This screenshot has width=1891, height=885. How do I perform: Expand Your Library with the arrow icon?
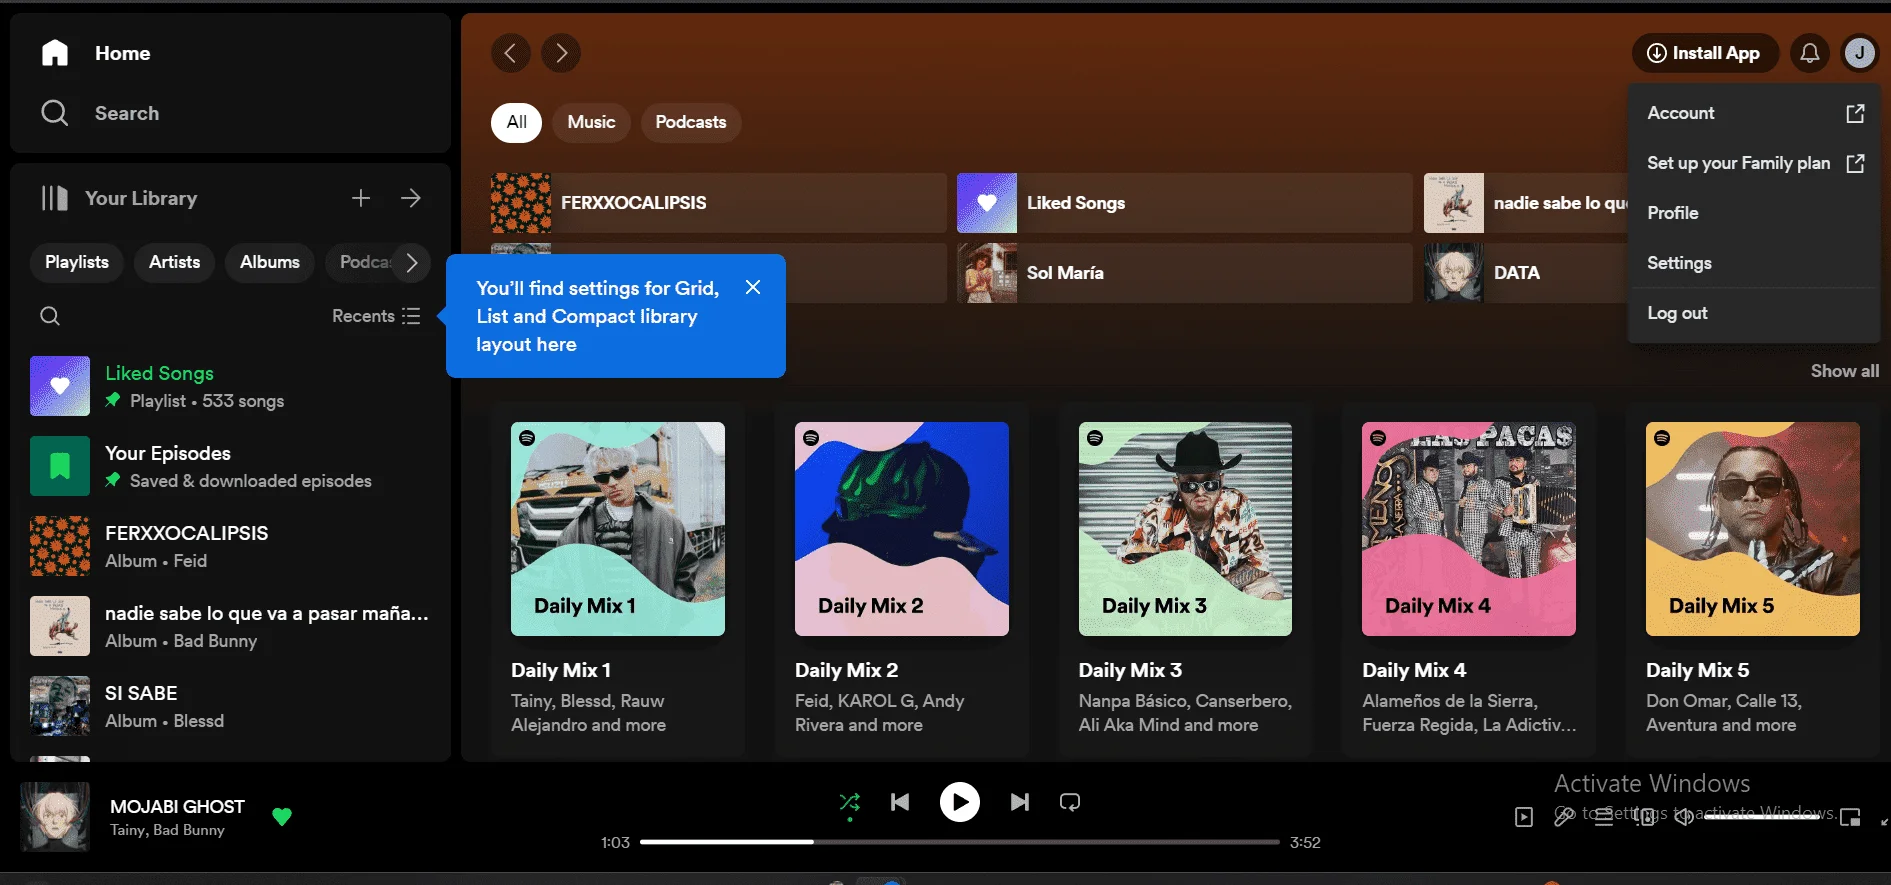411,198
